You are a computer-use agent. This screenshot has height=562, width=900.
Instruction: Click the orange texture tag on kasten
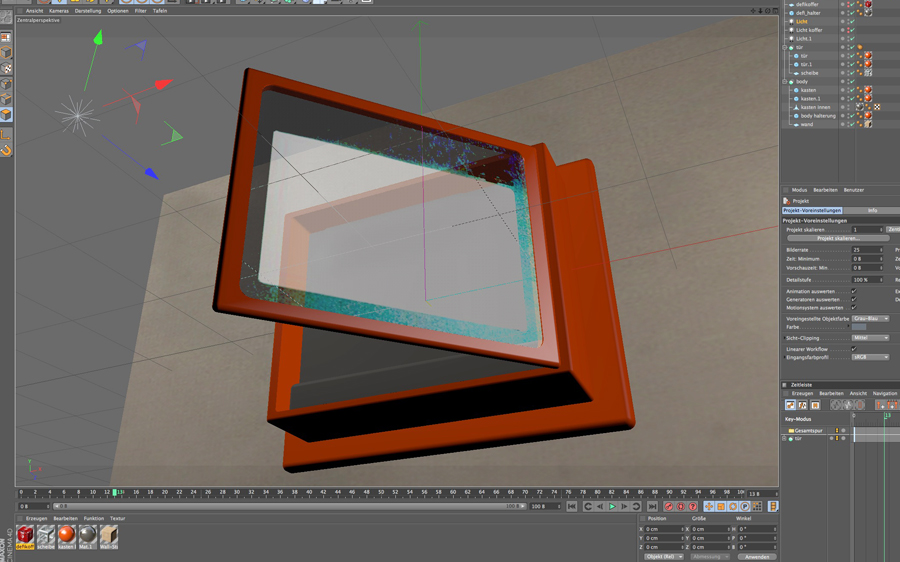867,90
